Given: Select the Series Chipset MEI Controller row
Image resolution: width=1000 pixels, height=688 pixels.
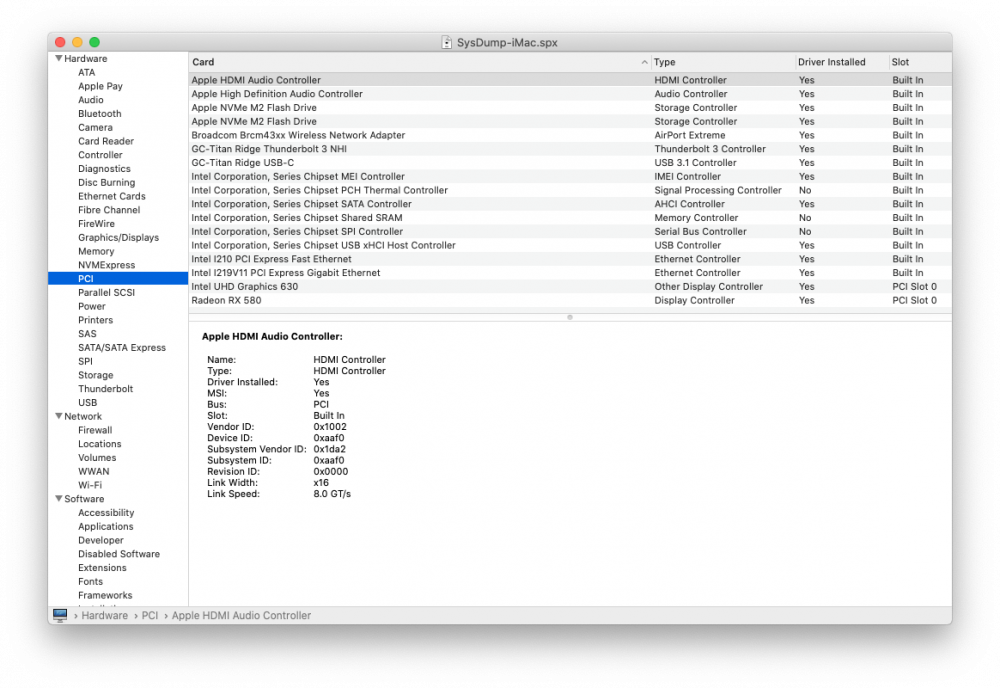Looking at the screenshot, I should click(x=570, y=177).
